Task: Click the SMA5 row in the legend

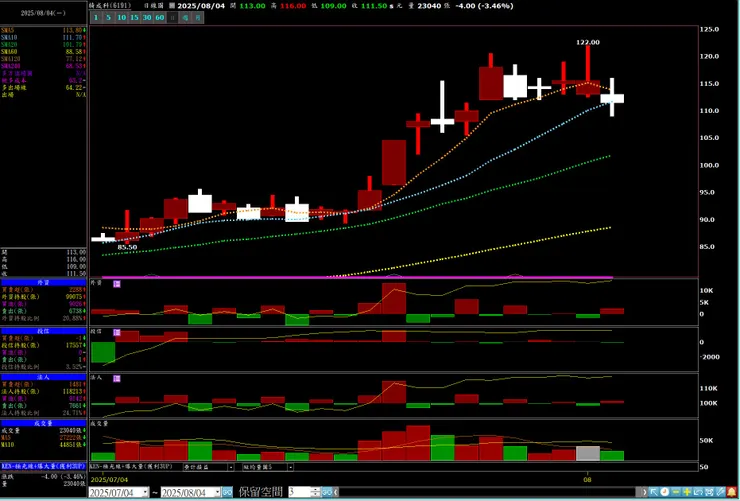Action: [43, 30]
